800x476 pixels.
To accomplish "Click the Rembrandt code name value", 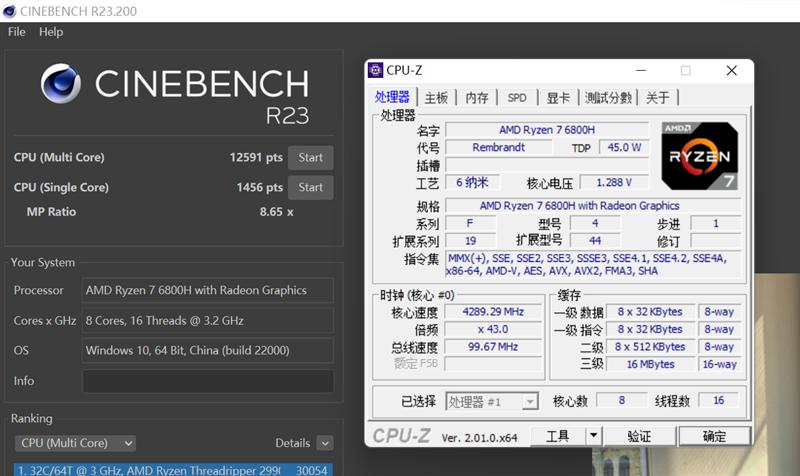I will coord(498,147).
